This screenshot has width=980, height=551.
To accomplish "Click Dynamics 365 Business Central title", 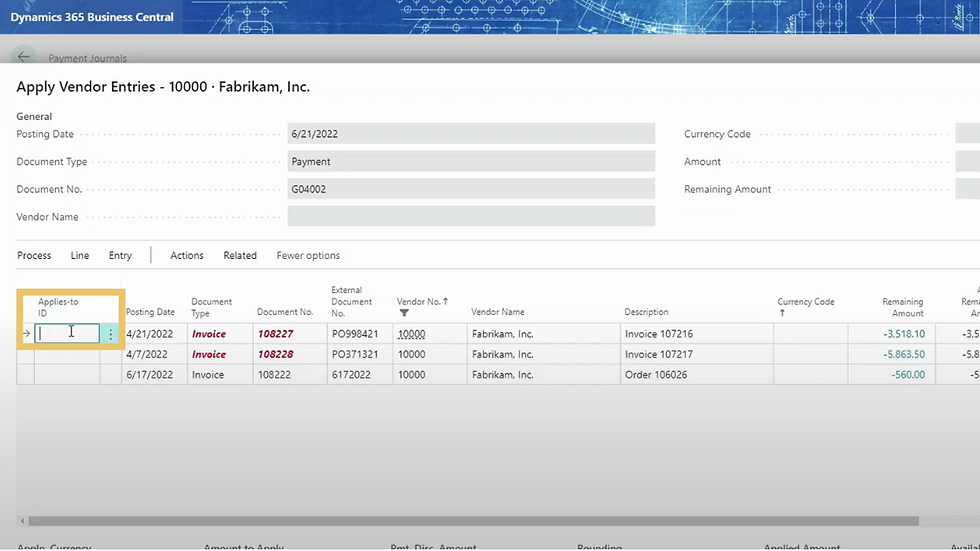I will tap(92, 17).
